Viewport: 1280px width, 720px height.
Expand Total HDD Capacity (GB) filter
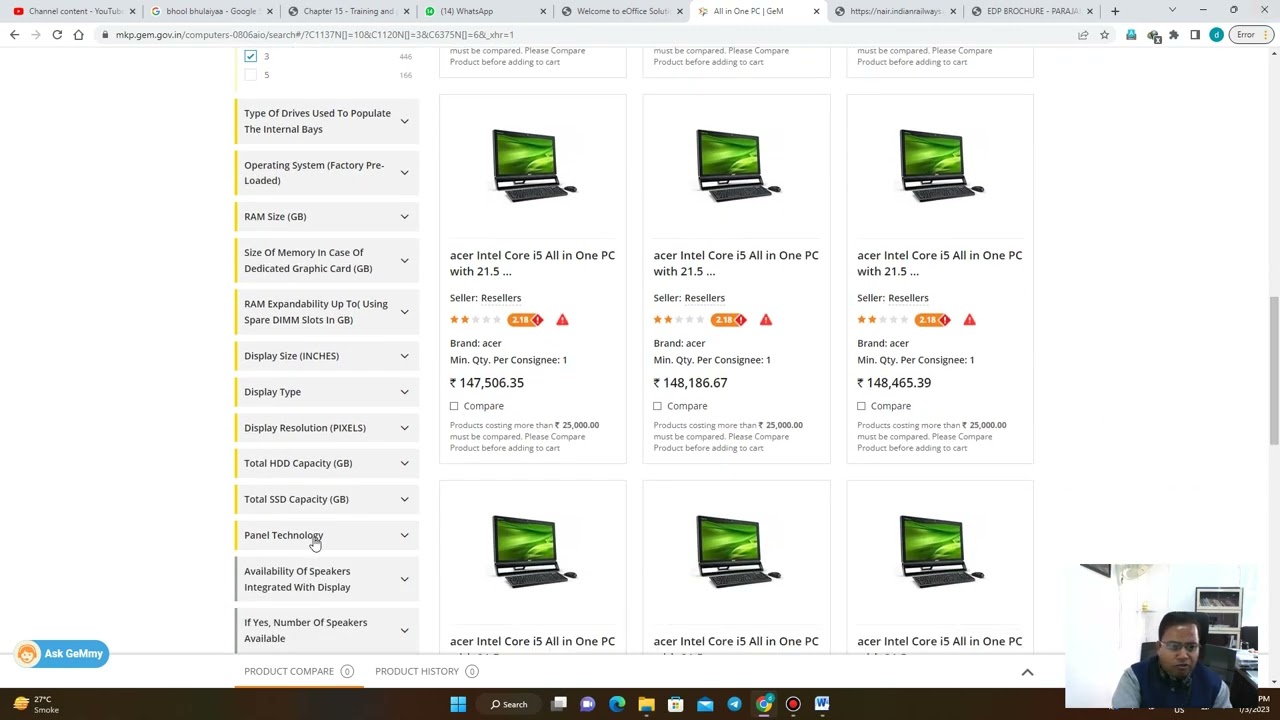[x=327, y=463]
